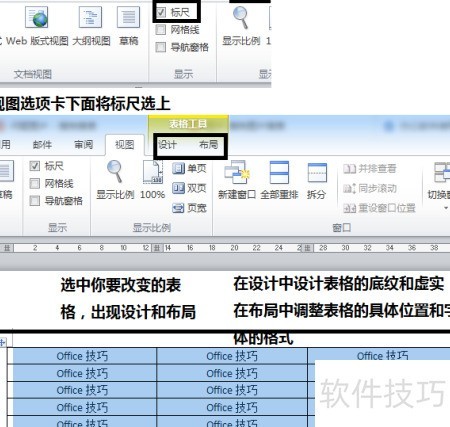Set zoom to 100% page icon
The height and width of the screenshot is (427, 450).
click(153, 172)
